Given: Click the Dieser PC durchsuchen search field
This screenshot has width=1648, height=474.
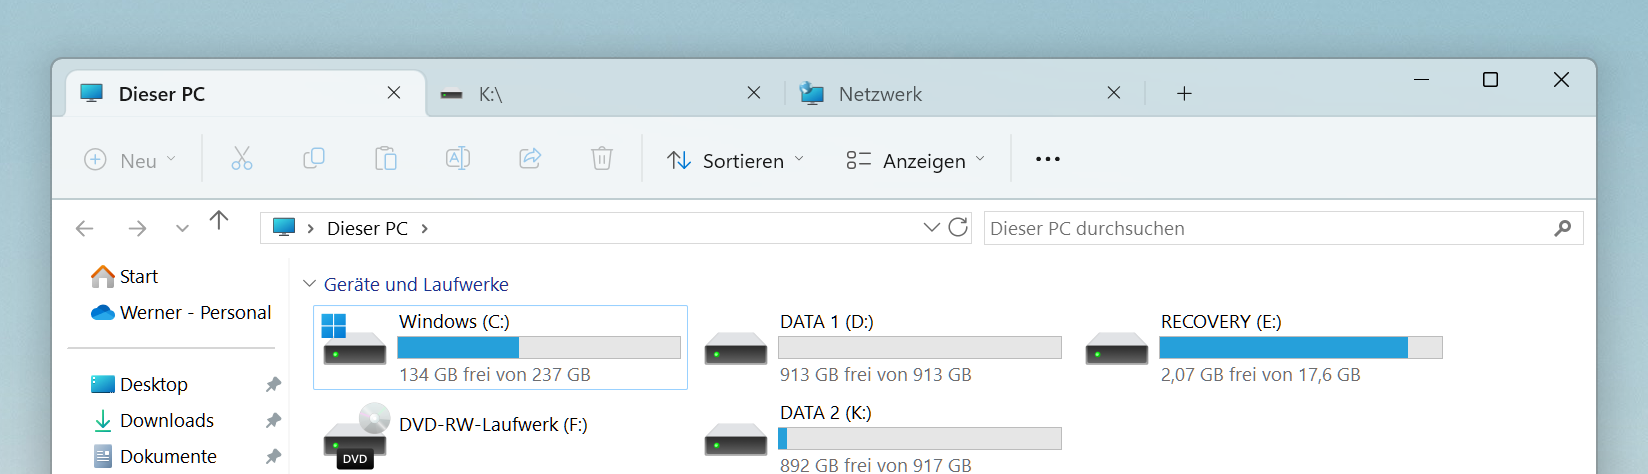Looking at the screenshot, I should click(1265, 229).
